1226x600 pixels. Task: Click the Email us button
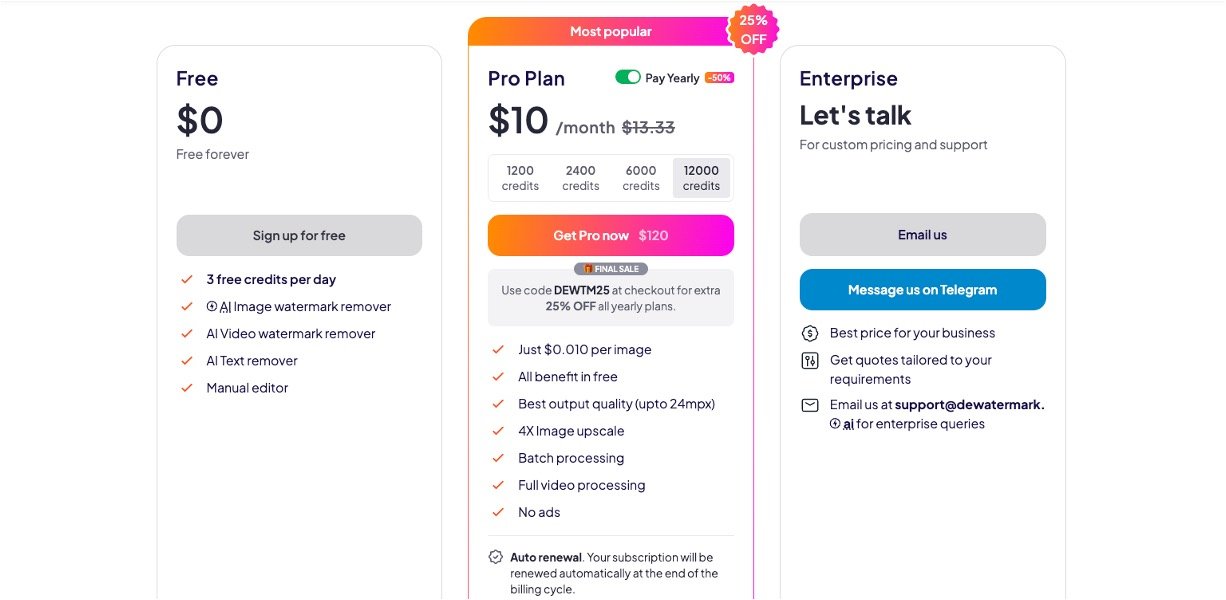tap(922, 235)
